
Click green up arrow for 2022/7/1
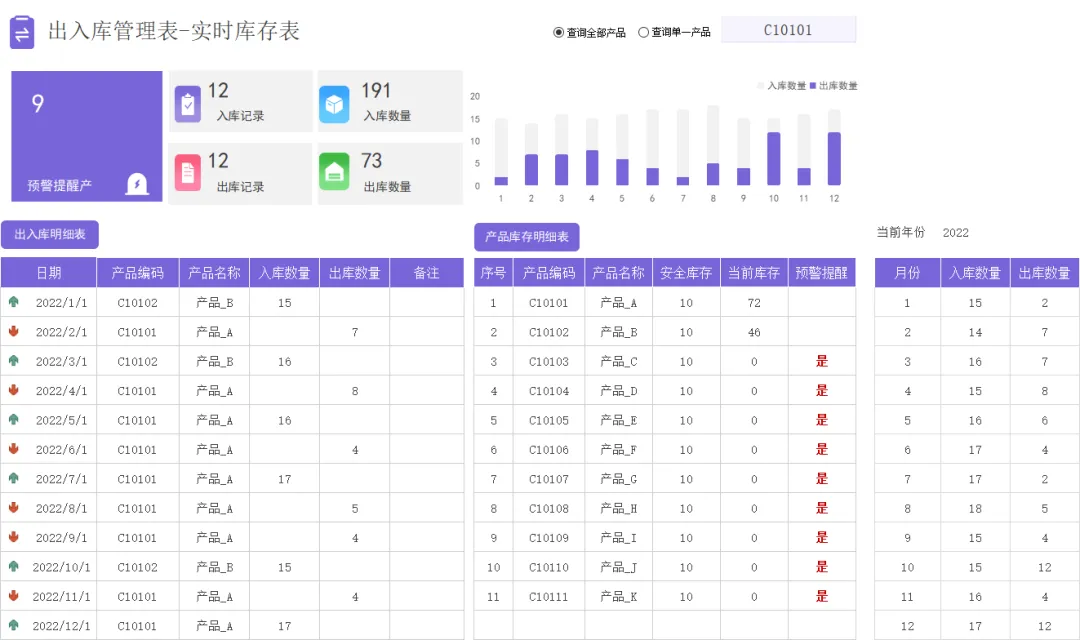pos(13,478)
